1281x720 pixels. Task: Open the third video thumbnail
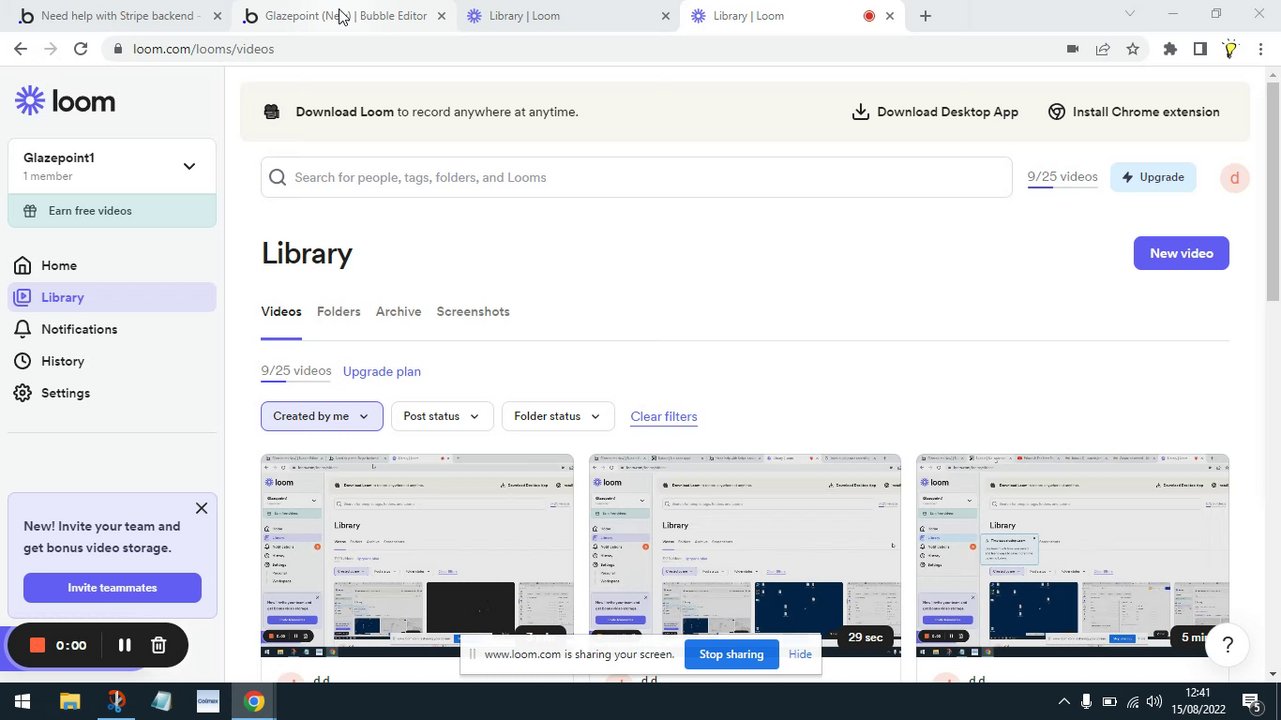pos(1073,555)
